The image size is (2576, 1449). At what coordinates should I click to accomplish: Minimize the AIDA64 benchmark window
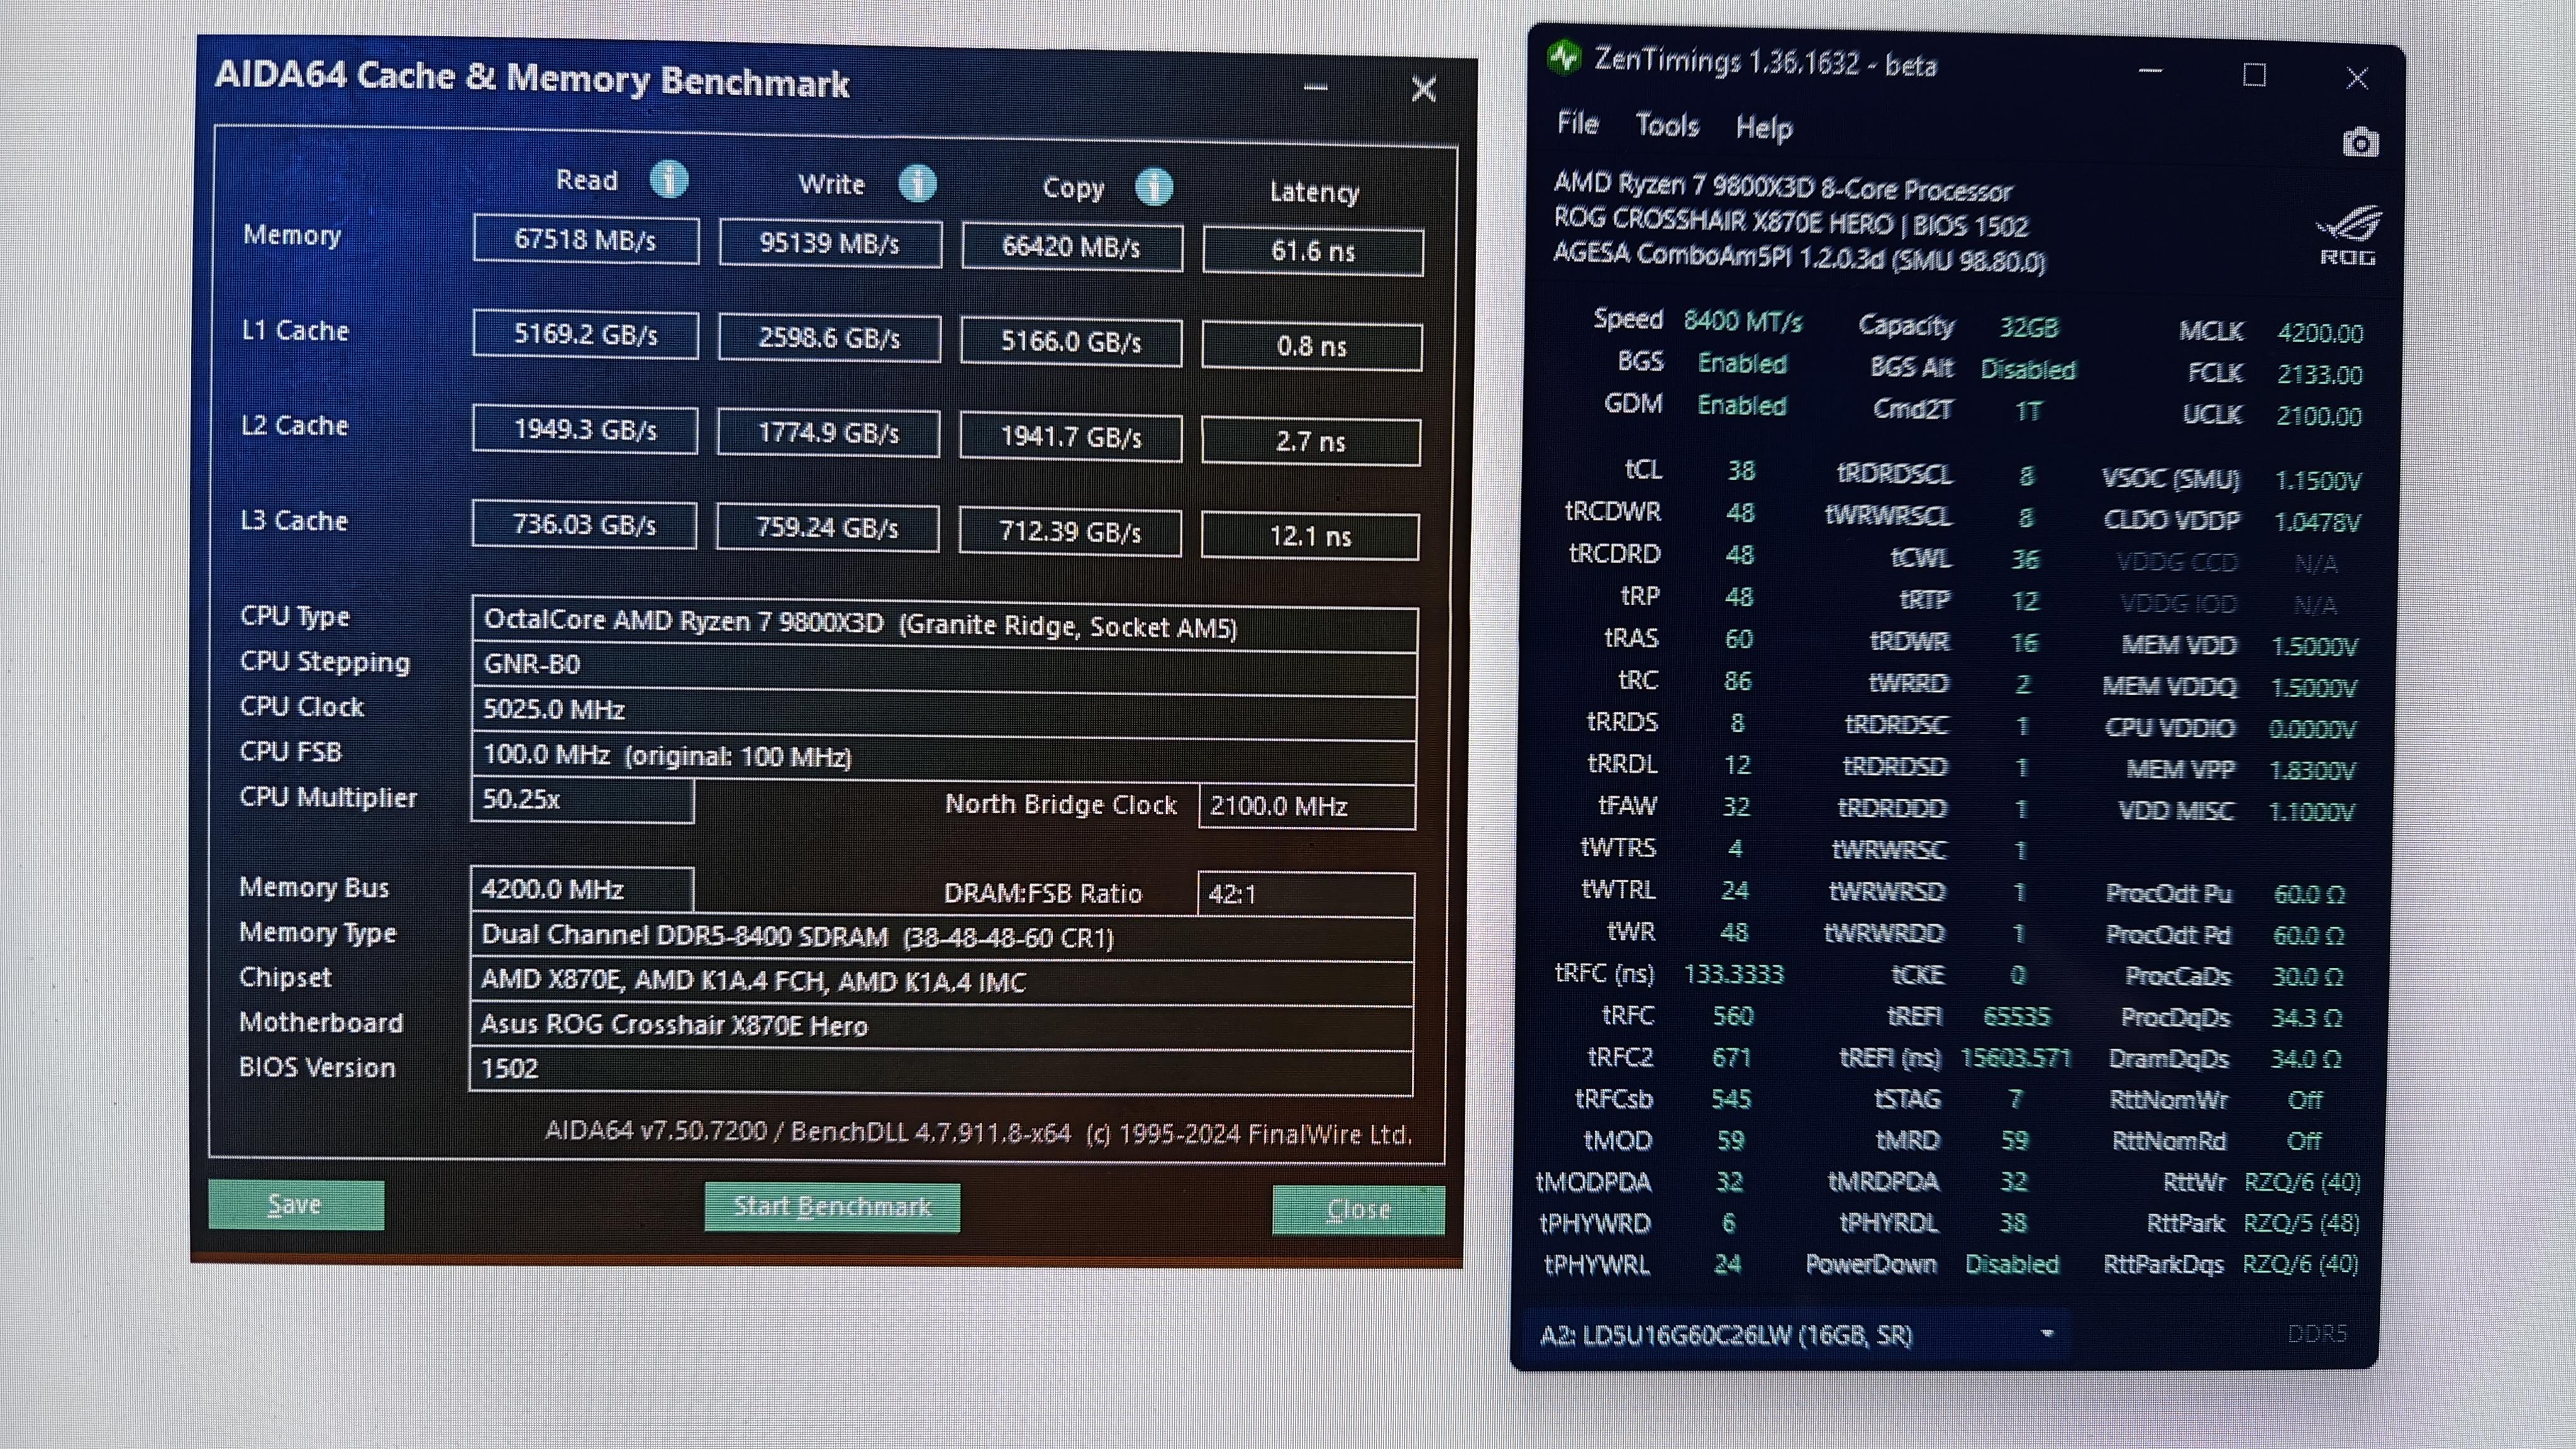[x=1316, y=88]
